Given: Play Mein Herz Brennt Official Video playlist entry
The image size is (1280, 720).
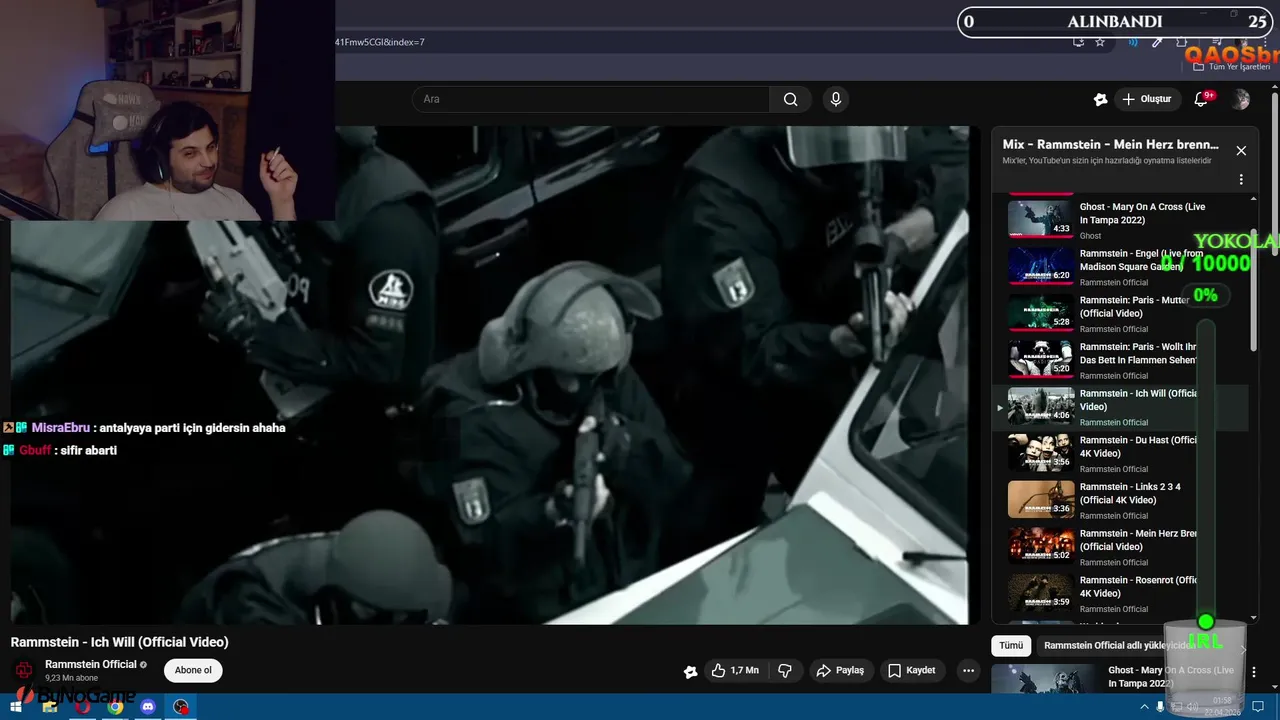Looking at the screenshot, I should point(1120,547).
